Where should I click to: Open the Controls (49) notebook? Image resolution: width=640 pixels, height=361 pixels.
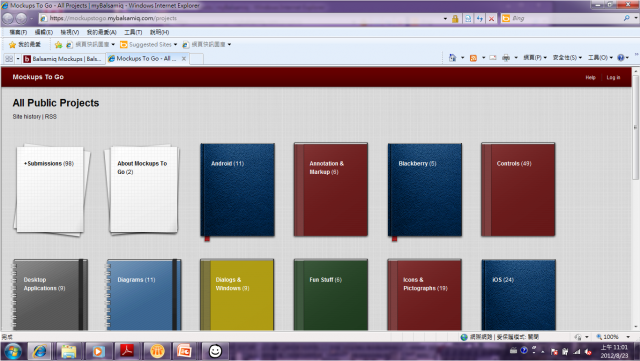point(518,189)
